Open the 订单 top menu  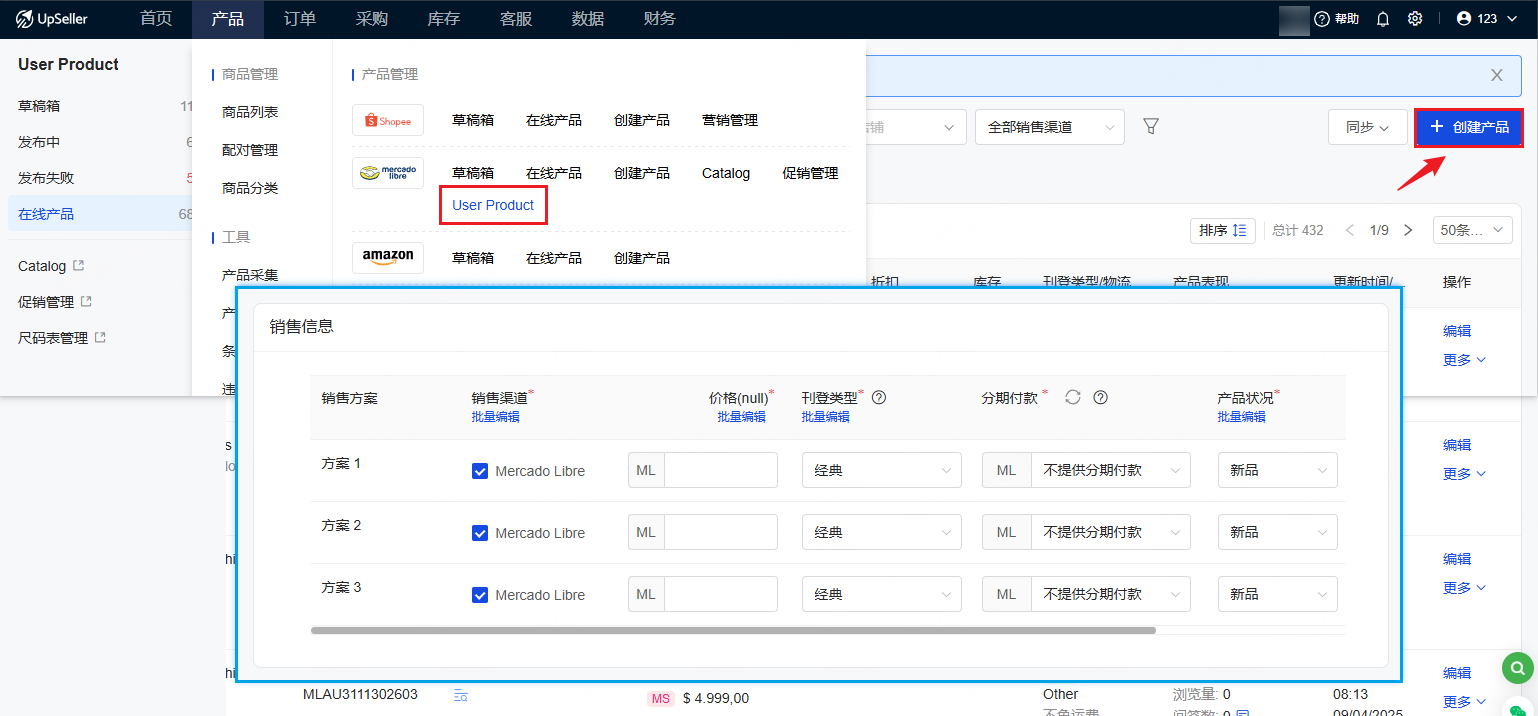pyautogui.click(x=300, y=19)
